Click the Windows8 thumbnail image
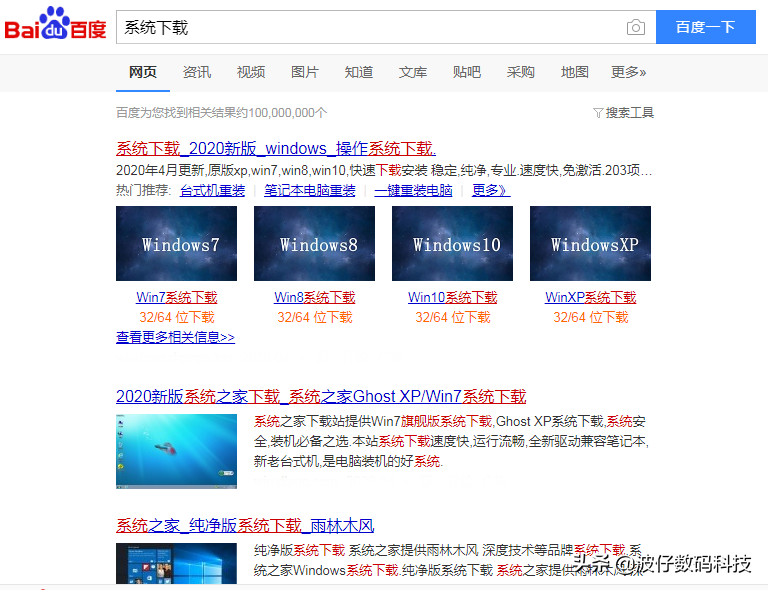 tap(314, 243)
